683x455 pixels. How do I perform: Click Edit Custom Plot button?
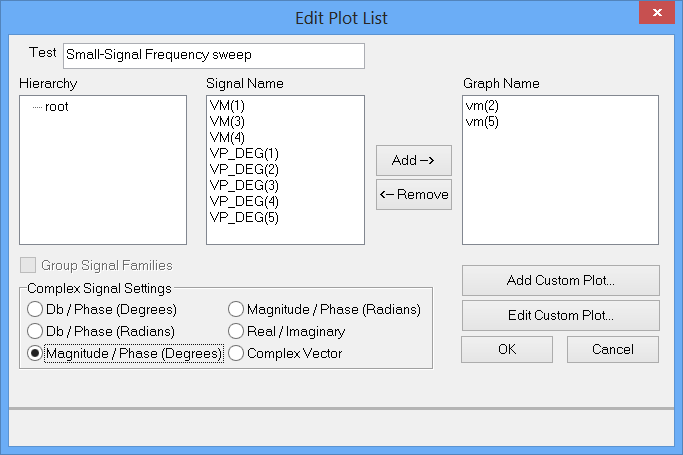(x=560, y=315)
